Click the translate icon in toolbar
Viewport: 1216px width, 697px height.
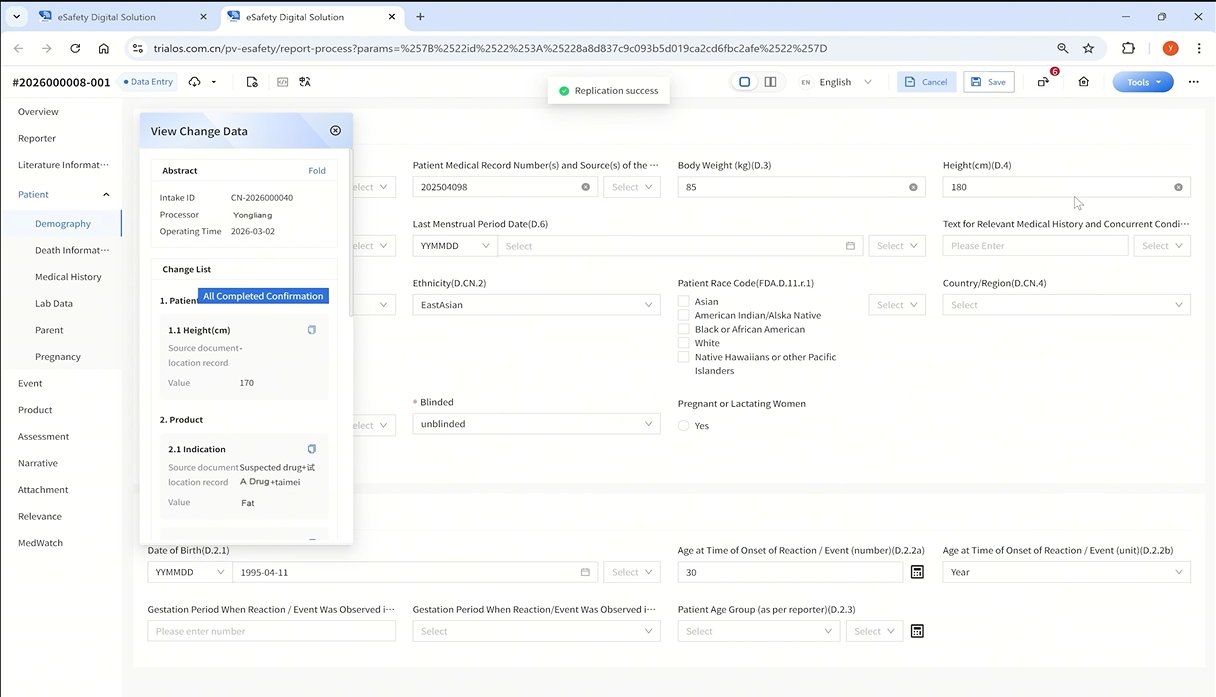(x=305, y=82)
